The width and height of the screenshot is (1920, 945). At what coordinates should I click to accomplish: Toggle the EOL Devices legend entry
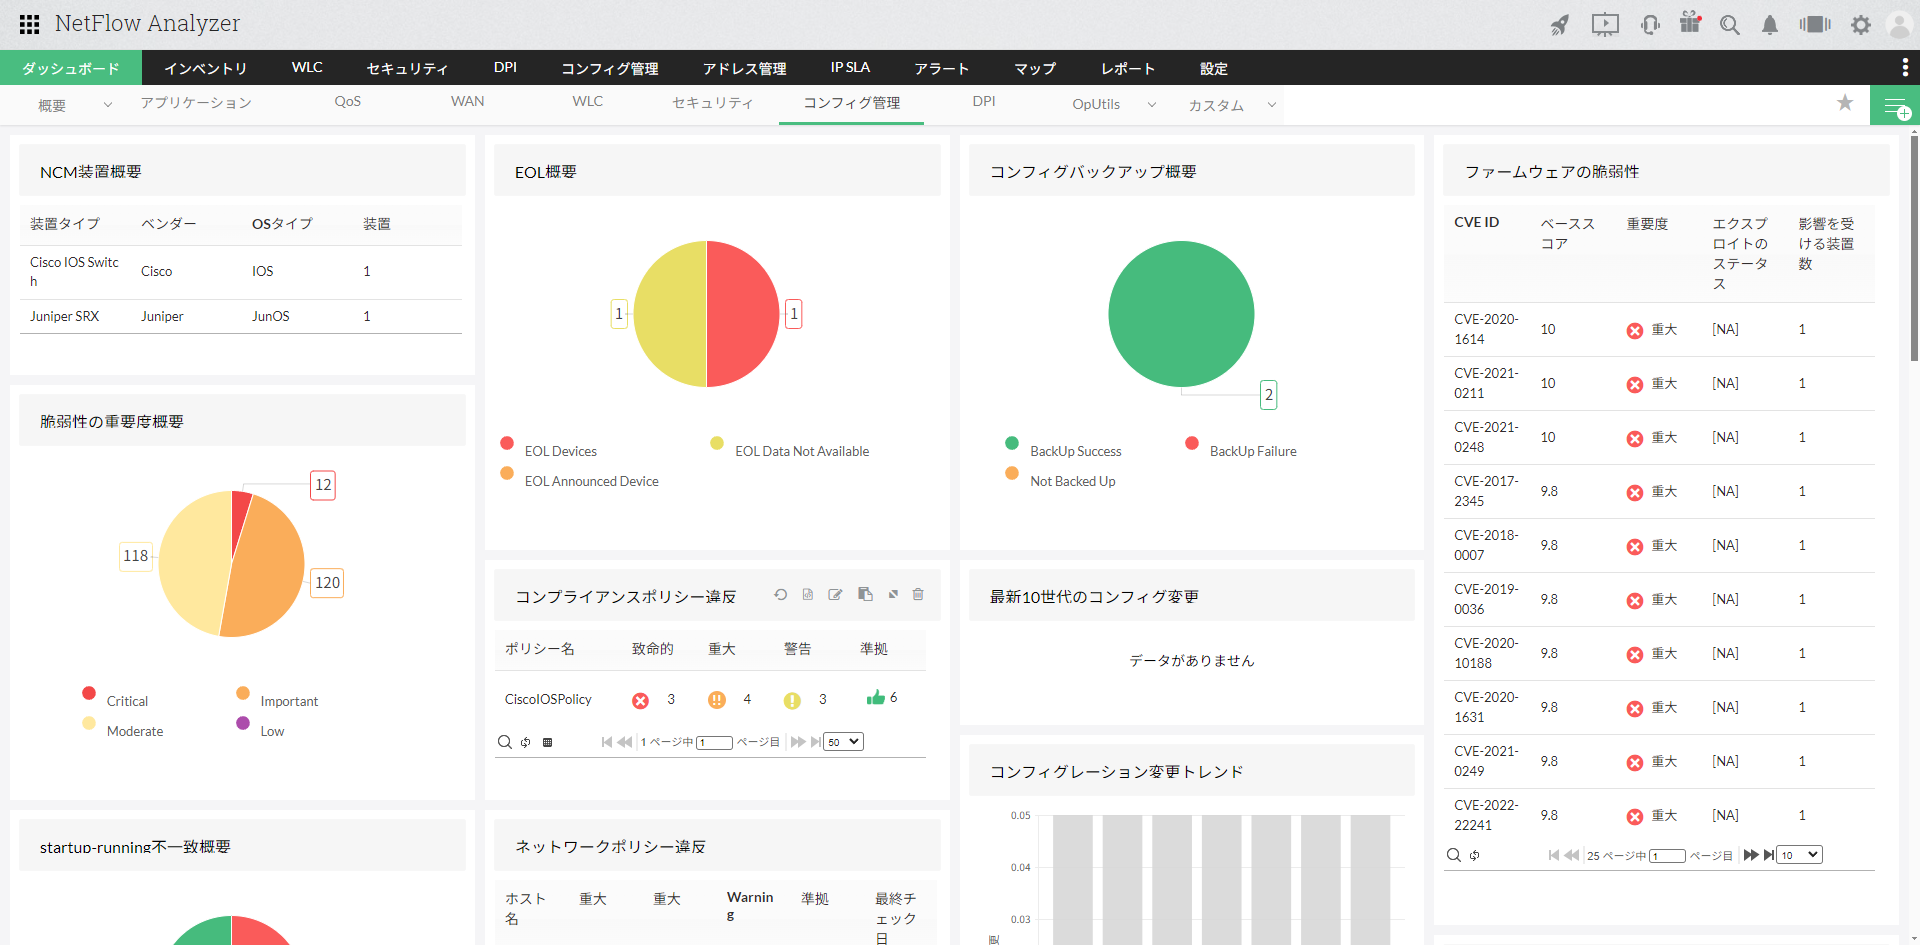559,450
